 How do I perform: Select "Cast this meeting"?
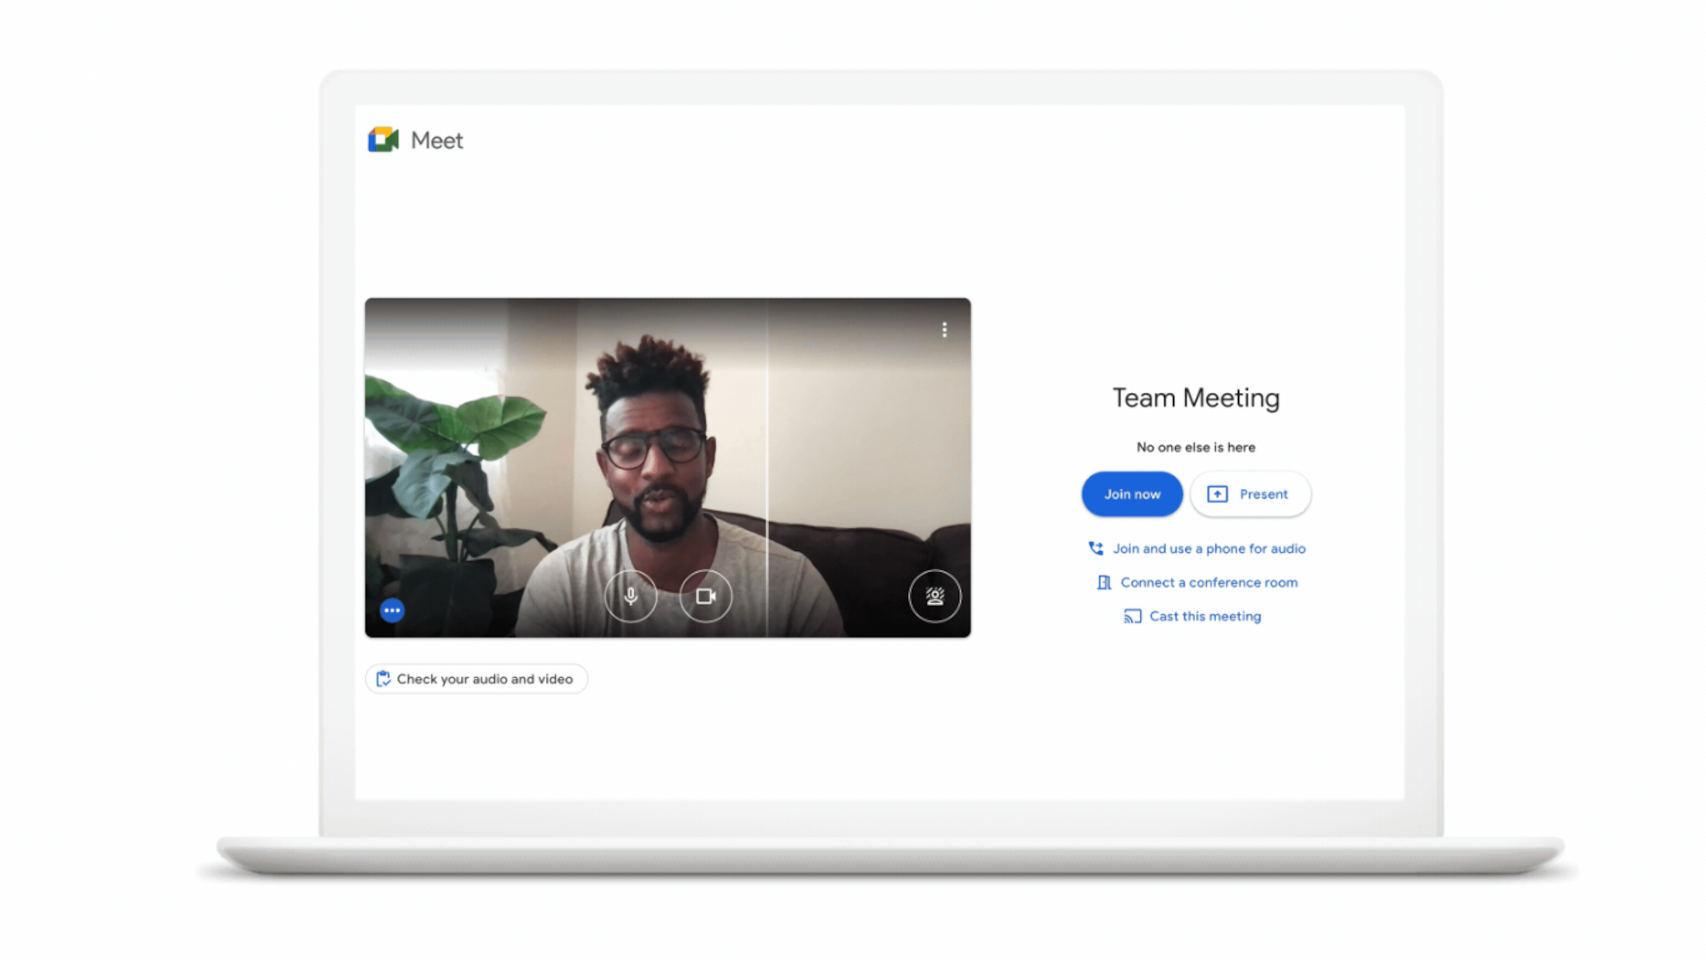1203,616
